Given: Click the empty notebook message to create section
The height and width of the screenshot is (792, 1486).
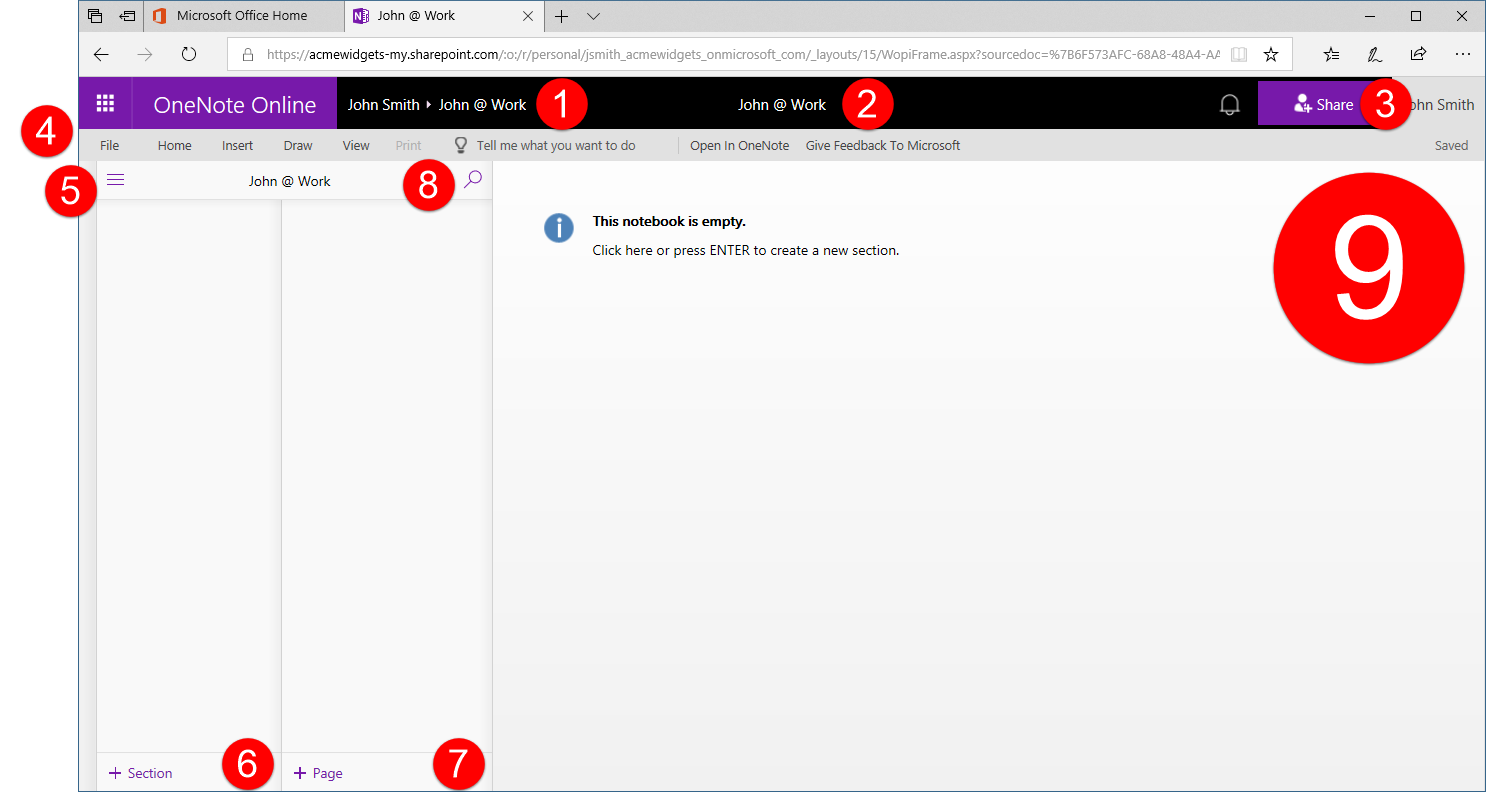Looking at the screenshot, I should (x=746, y=250).
